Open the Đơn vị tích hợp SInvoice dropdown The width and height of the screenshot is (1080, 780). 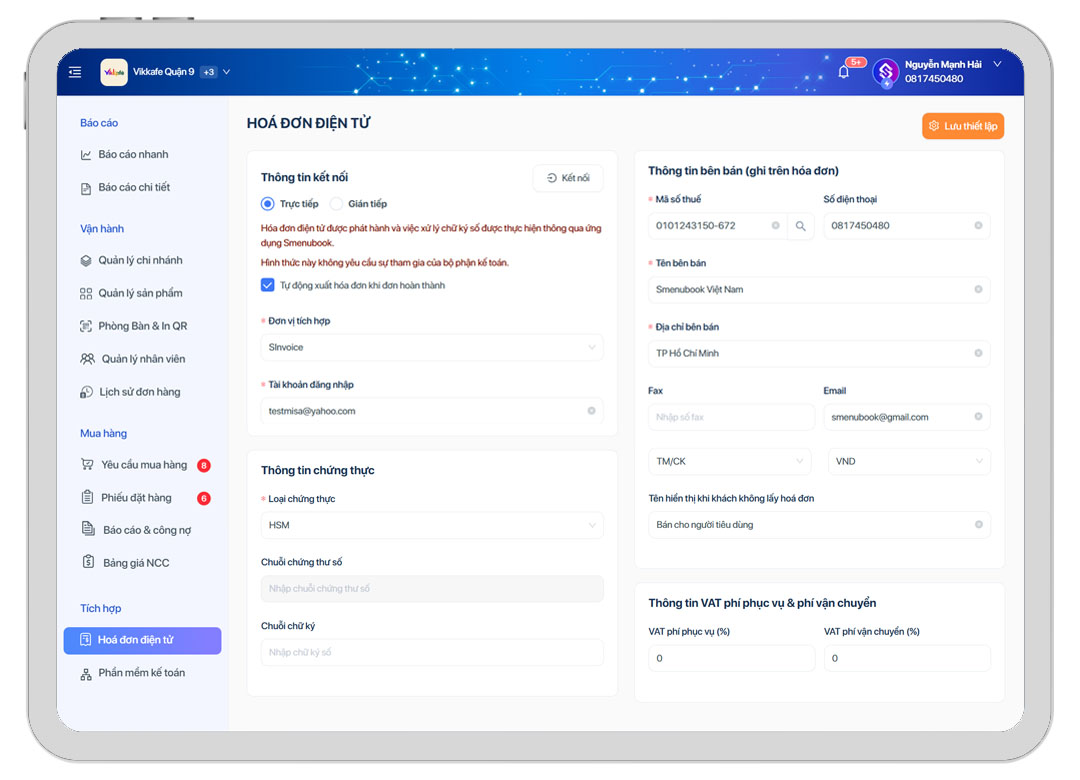[432, 347]
